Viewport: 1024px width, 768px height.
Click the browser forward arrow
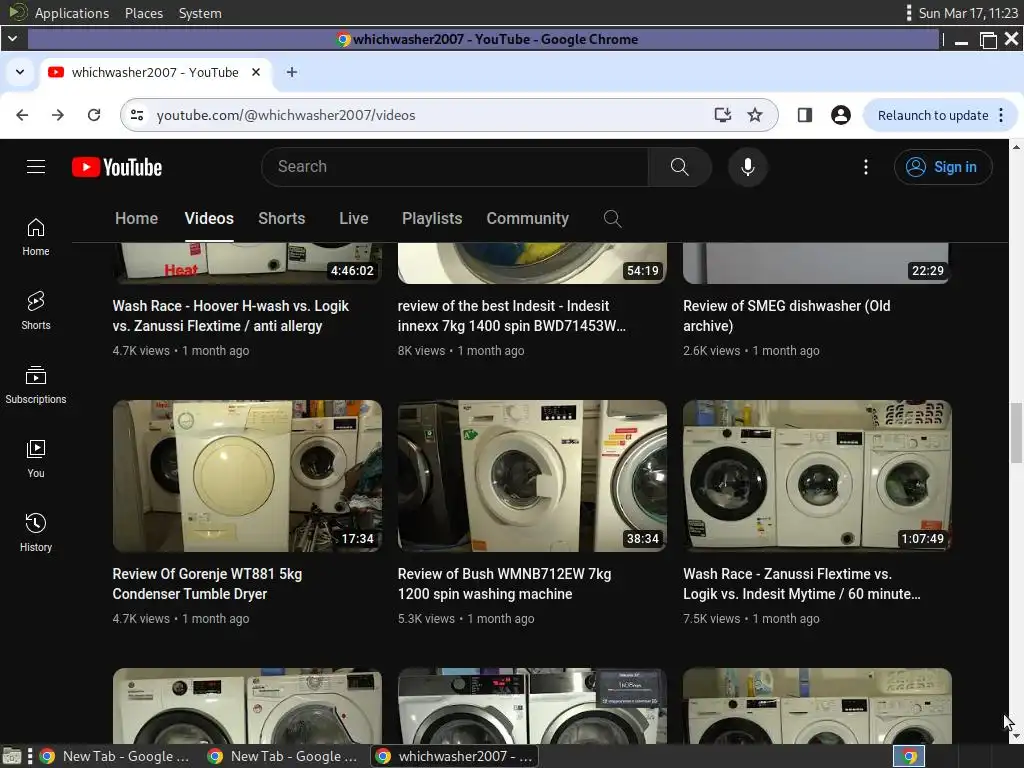58,115
